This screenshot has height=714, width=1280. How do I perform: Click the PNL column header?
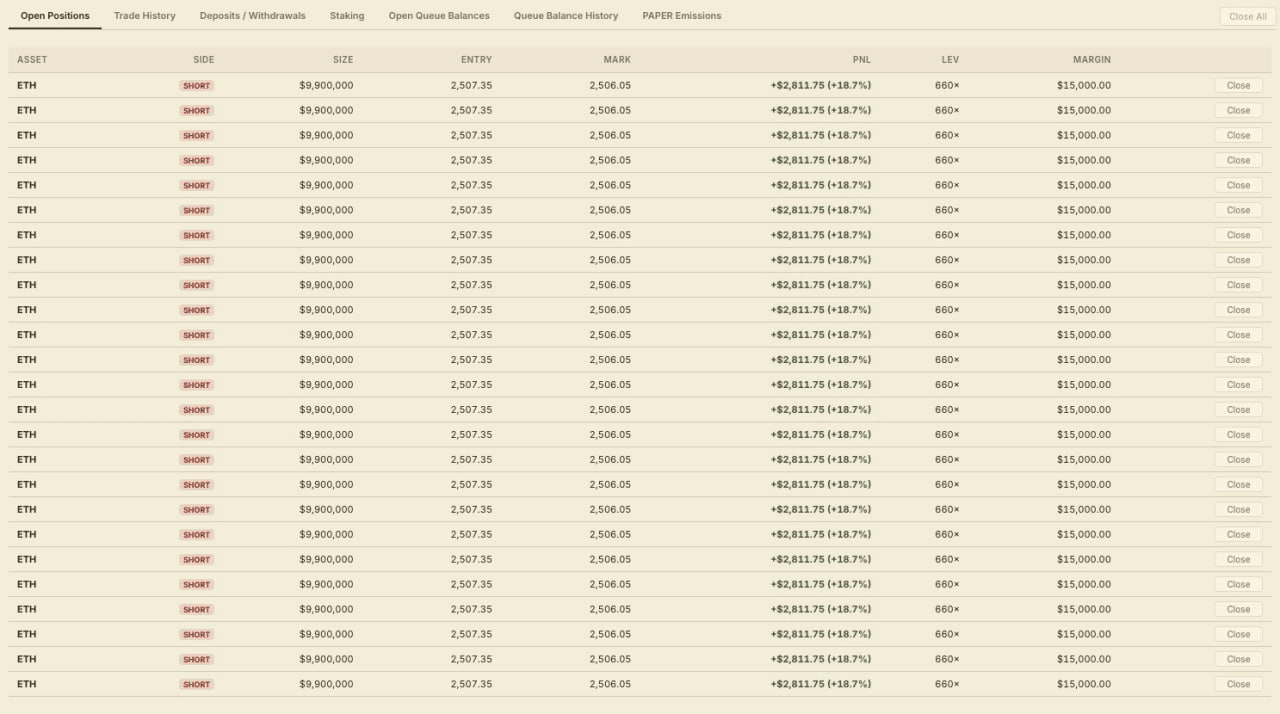click(x=862, y=60)
